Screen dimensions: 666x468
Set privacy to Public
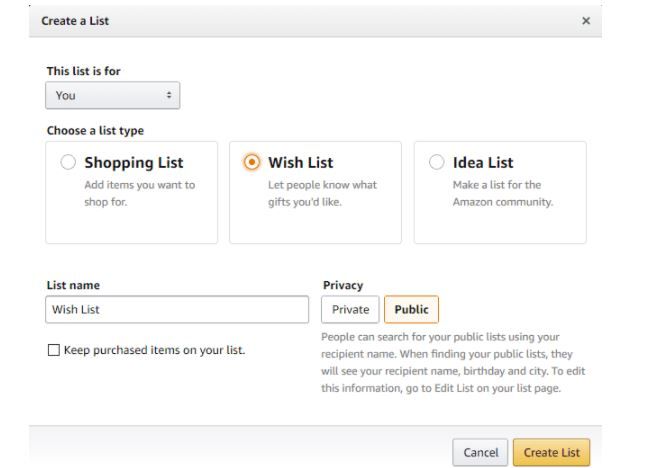point(411,309)
